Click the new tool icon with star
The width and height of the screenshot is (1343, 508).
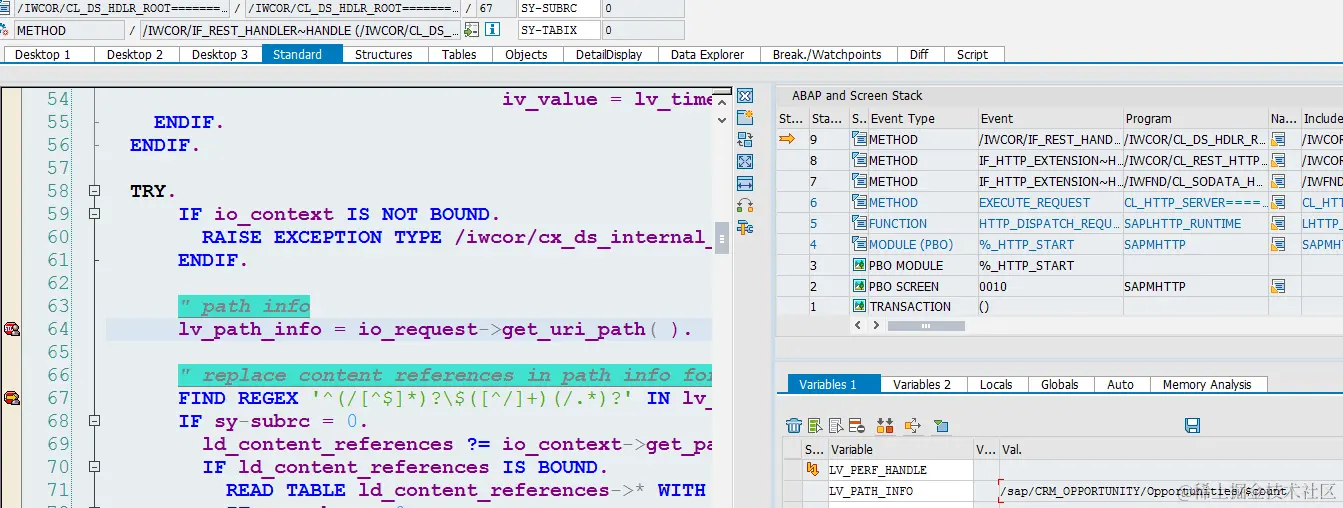[x=744, y=118]
